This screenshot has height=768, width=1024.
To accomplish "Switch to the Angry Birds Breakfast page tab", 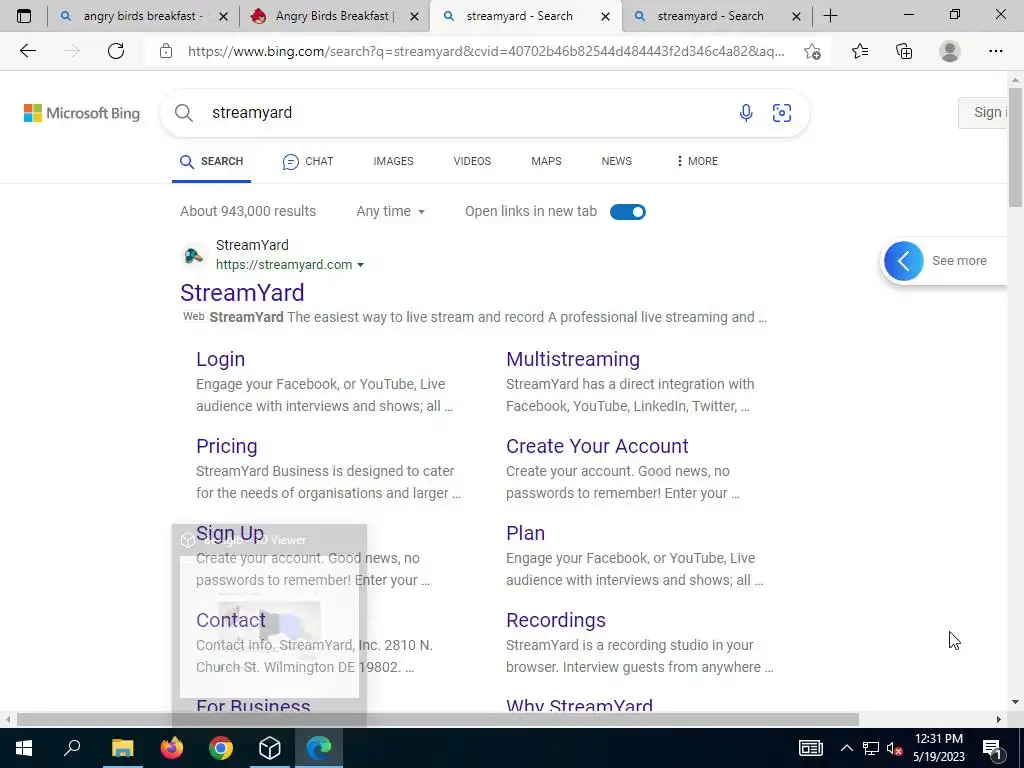I will (334, 16).
